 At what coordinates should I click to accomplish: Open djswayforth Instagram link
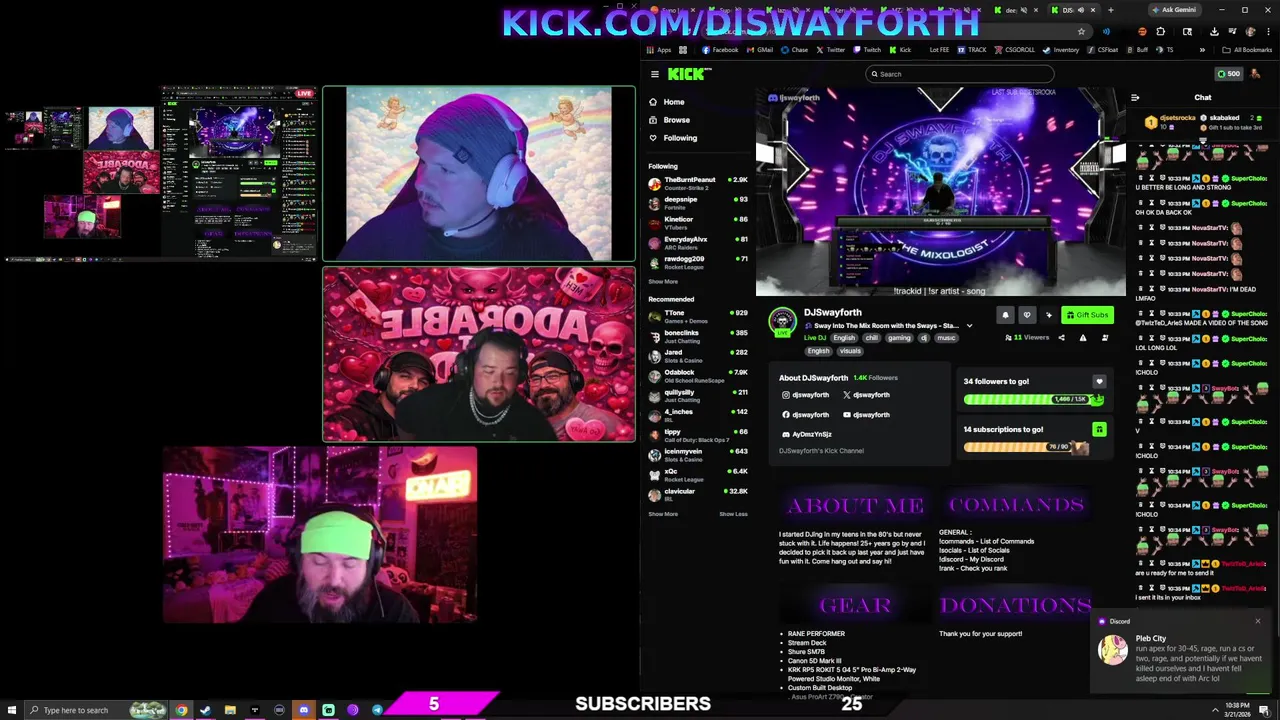tap(806, 395)
